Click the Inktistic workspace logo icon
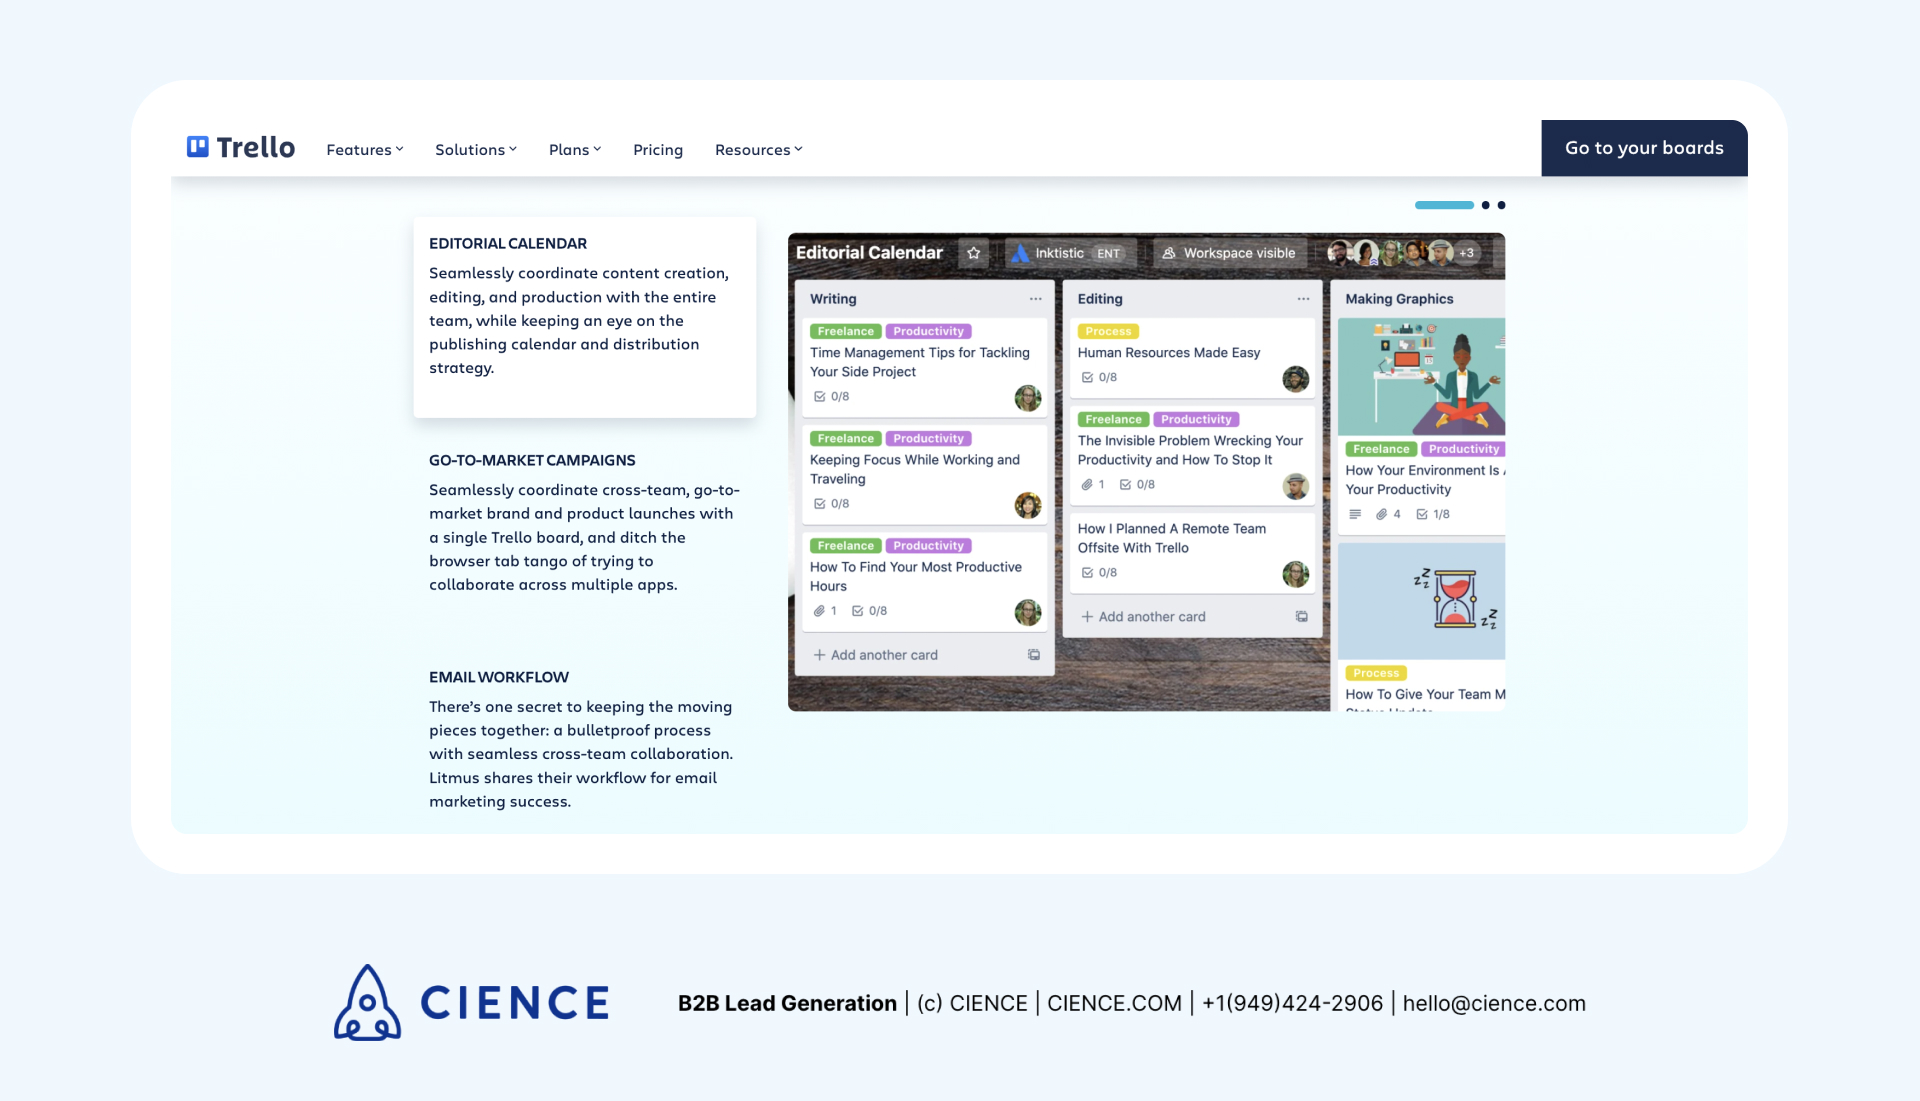 tap(1020, 253)
